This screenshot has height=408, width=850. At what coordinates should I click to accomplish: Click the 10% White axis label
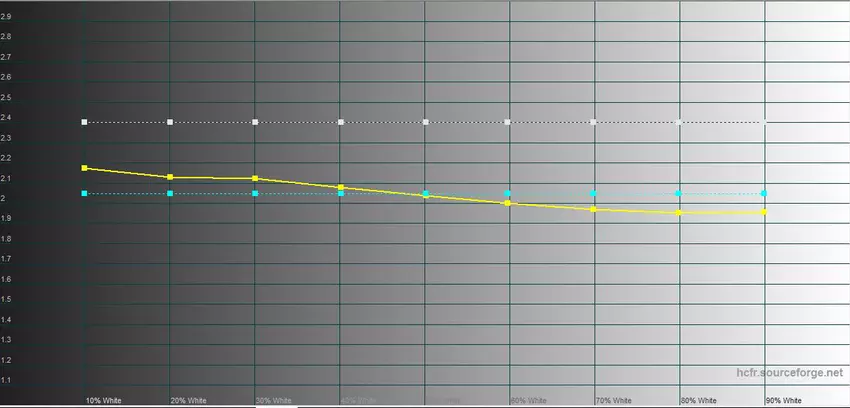click(103, 400)
